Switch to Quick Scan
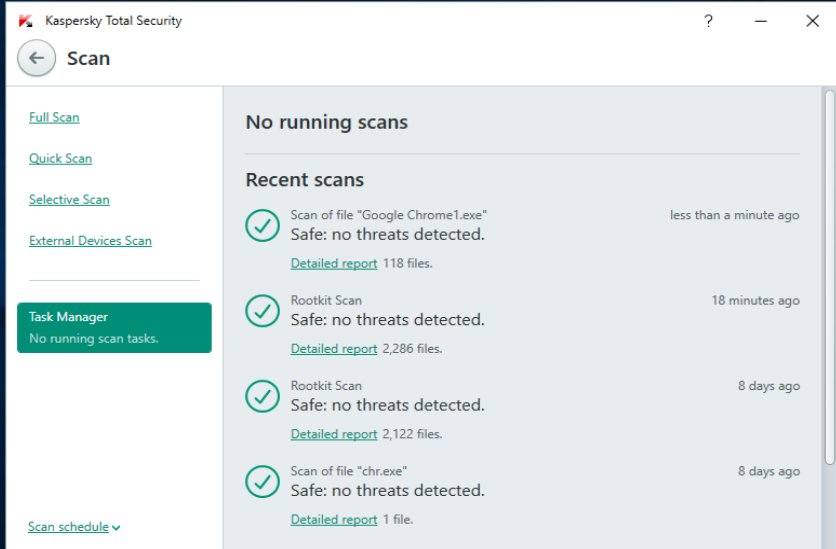Viewport: 836px width, 549px height. [x=60, y=158]
